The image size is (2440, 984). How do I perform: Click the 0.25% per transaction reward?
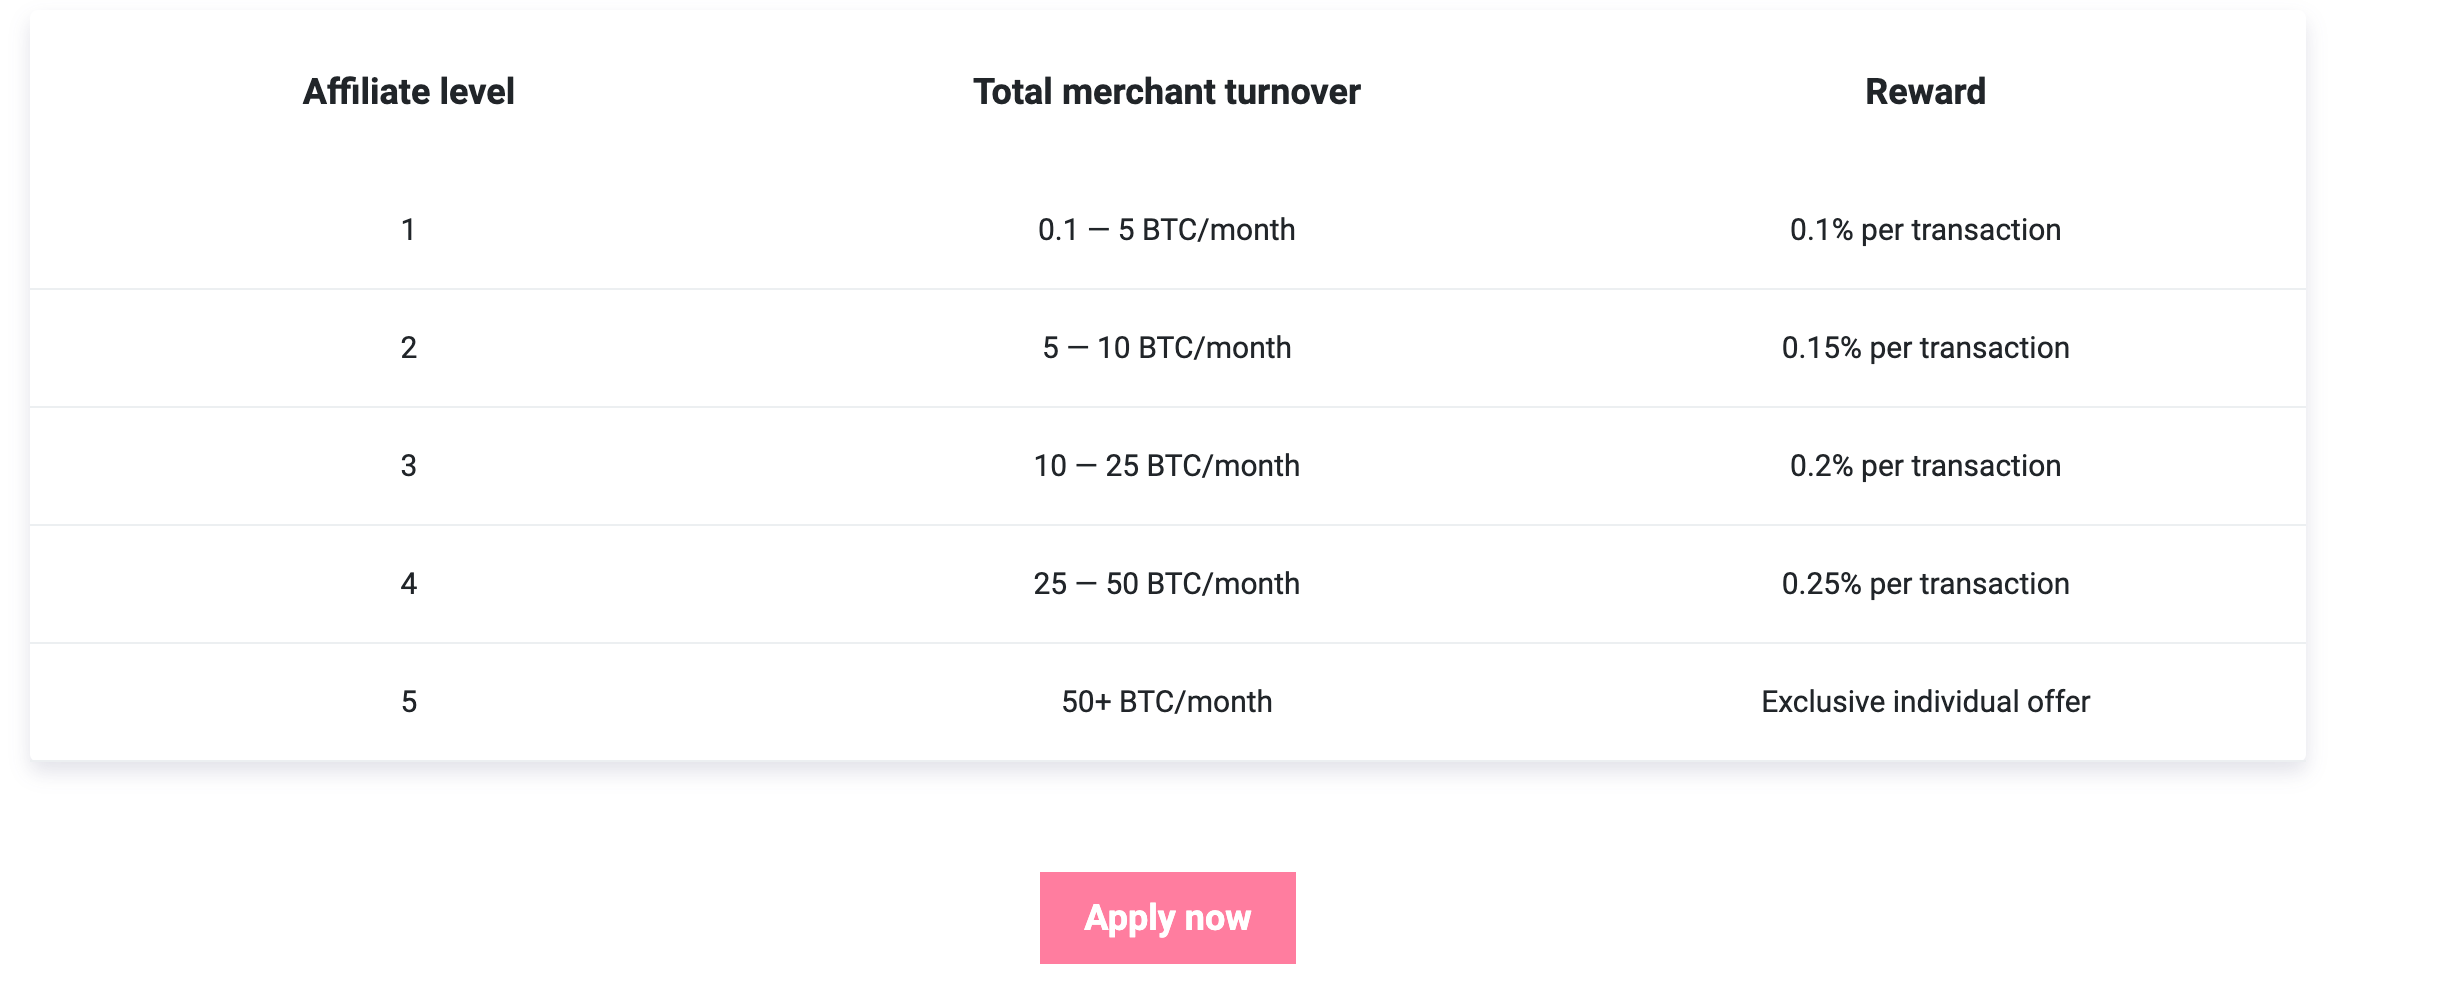click(1925, 584)
